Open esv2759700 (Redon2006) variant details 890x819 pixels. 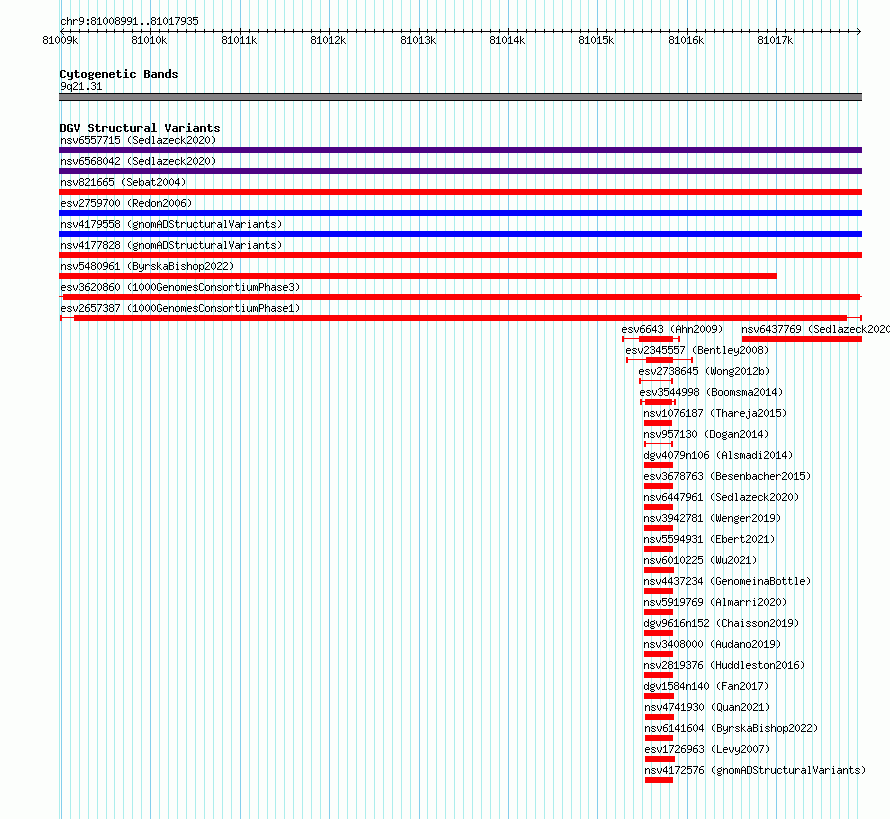click(126, 203)
